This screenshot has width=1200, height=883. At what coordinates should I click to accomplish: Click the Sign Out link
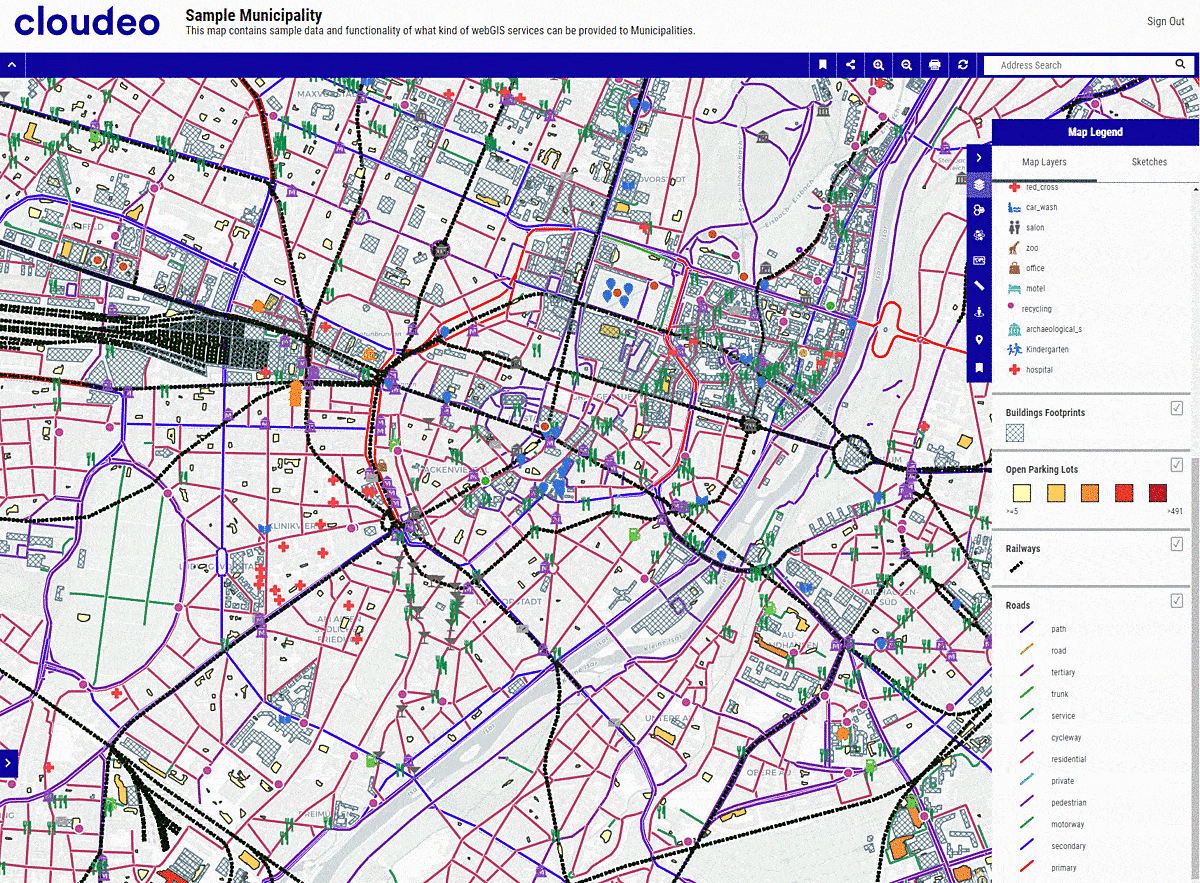click(1165, 22)
